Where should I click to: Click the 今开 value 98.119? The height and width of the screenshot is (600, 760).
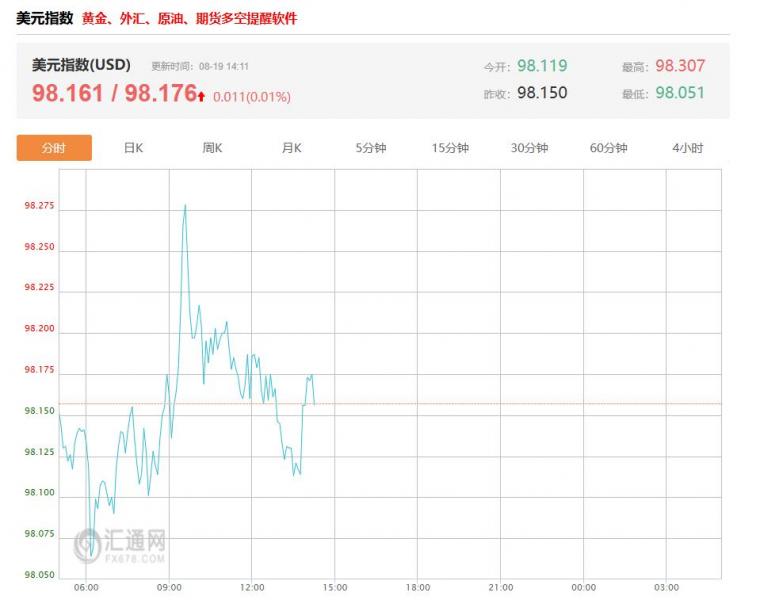click(x=542, y=65)
